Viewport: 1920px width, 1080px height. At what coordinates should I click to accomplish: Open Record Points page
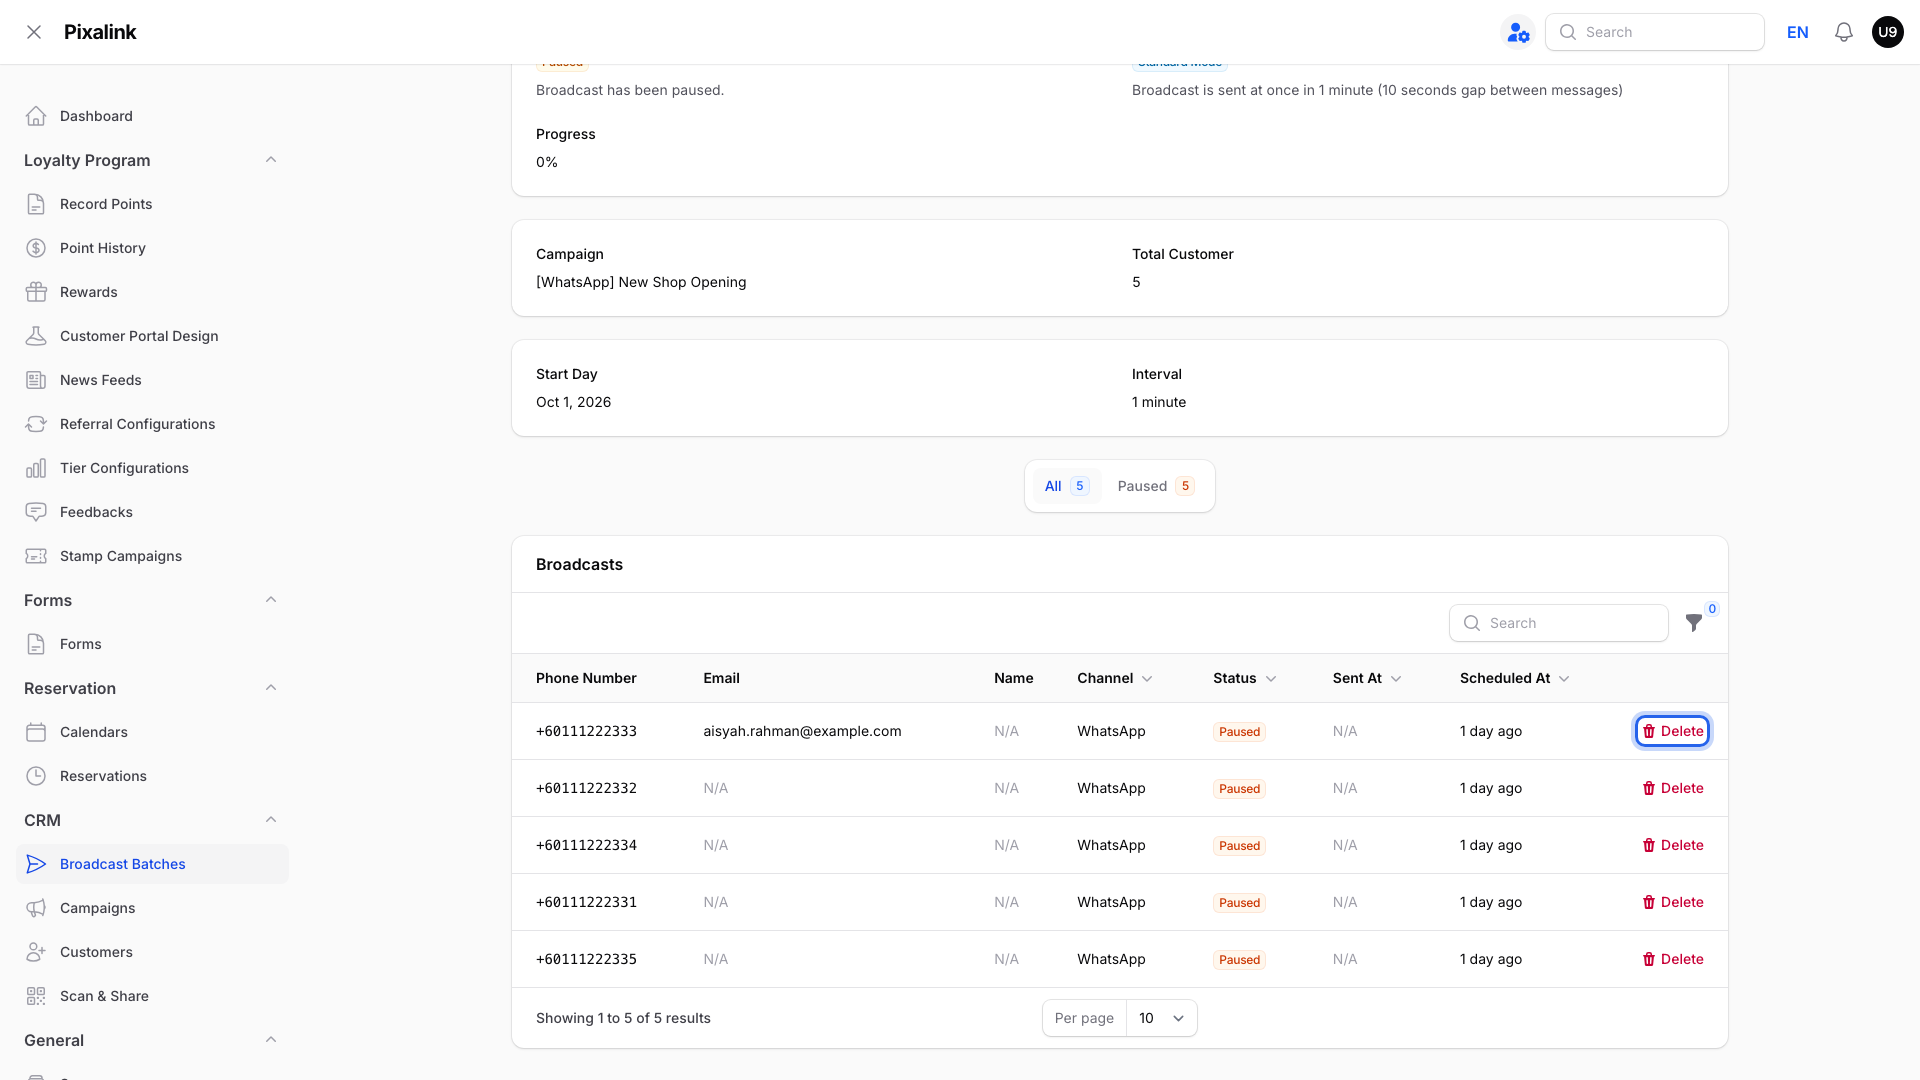tap(152, 204)
